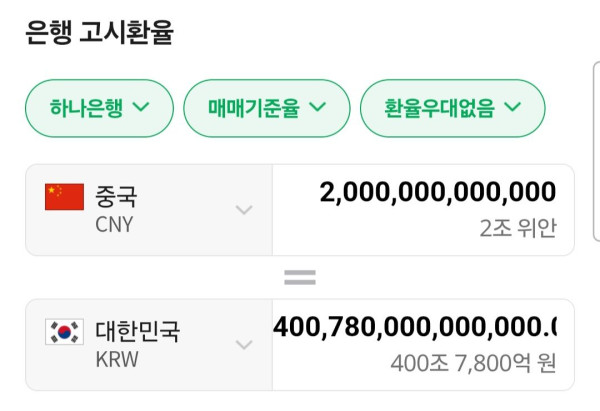The width and height of the screenshot is (600, 411).
Task: Click the chevron inside 환율우대없음 pill
Action: pyautogui.click(x=512, y=106)
